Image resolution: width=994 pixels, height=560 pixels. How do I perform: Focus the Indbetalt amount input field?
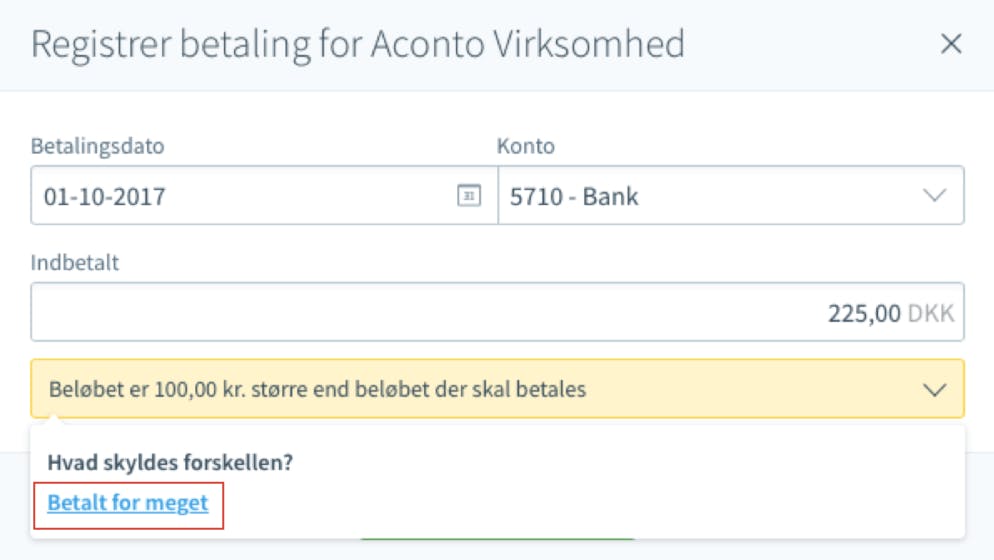498,312
